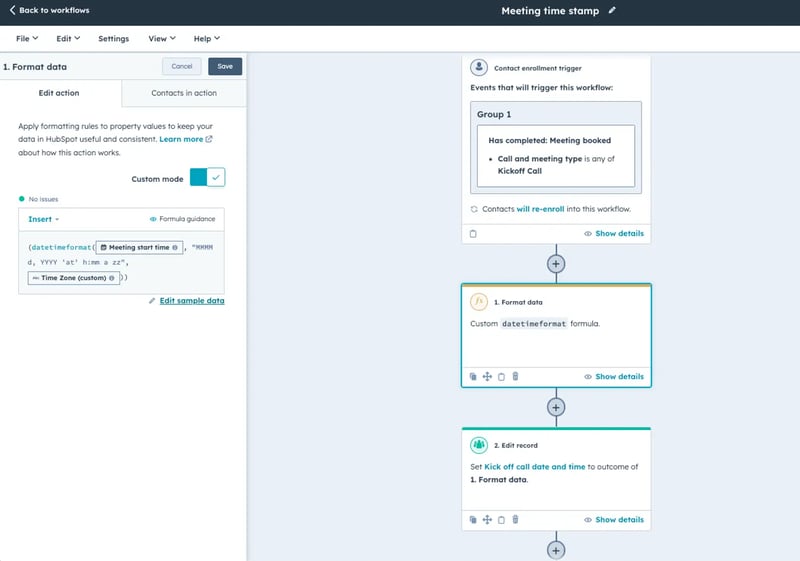Show details of Edit record action
Viewport: 800px width, 561px height.
[614, 520]
